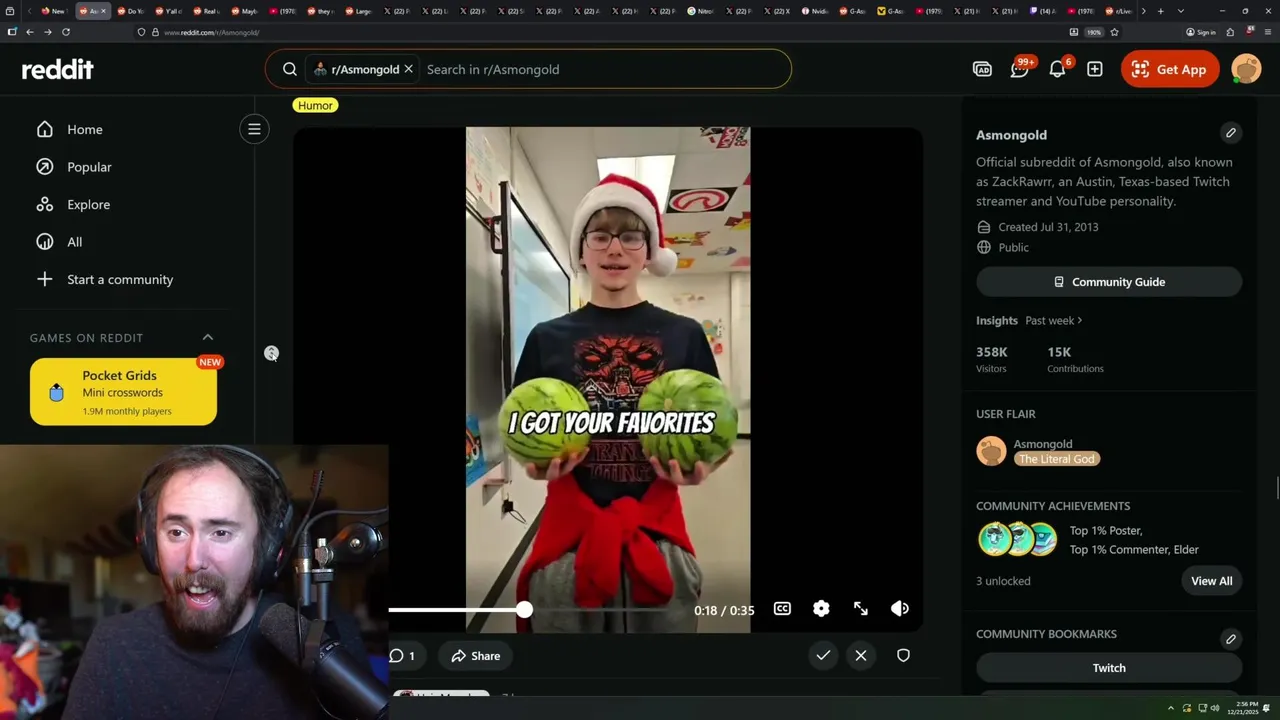View All community achievements
The height and width of the screenshot is (720, 1280).
click(x=1212, y=581)
